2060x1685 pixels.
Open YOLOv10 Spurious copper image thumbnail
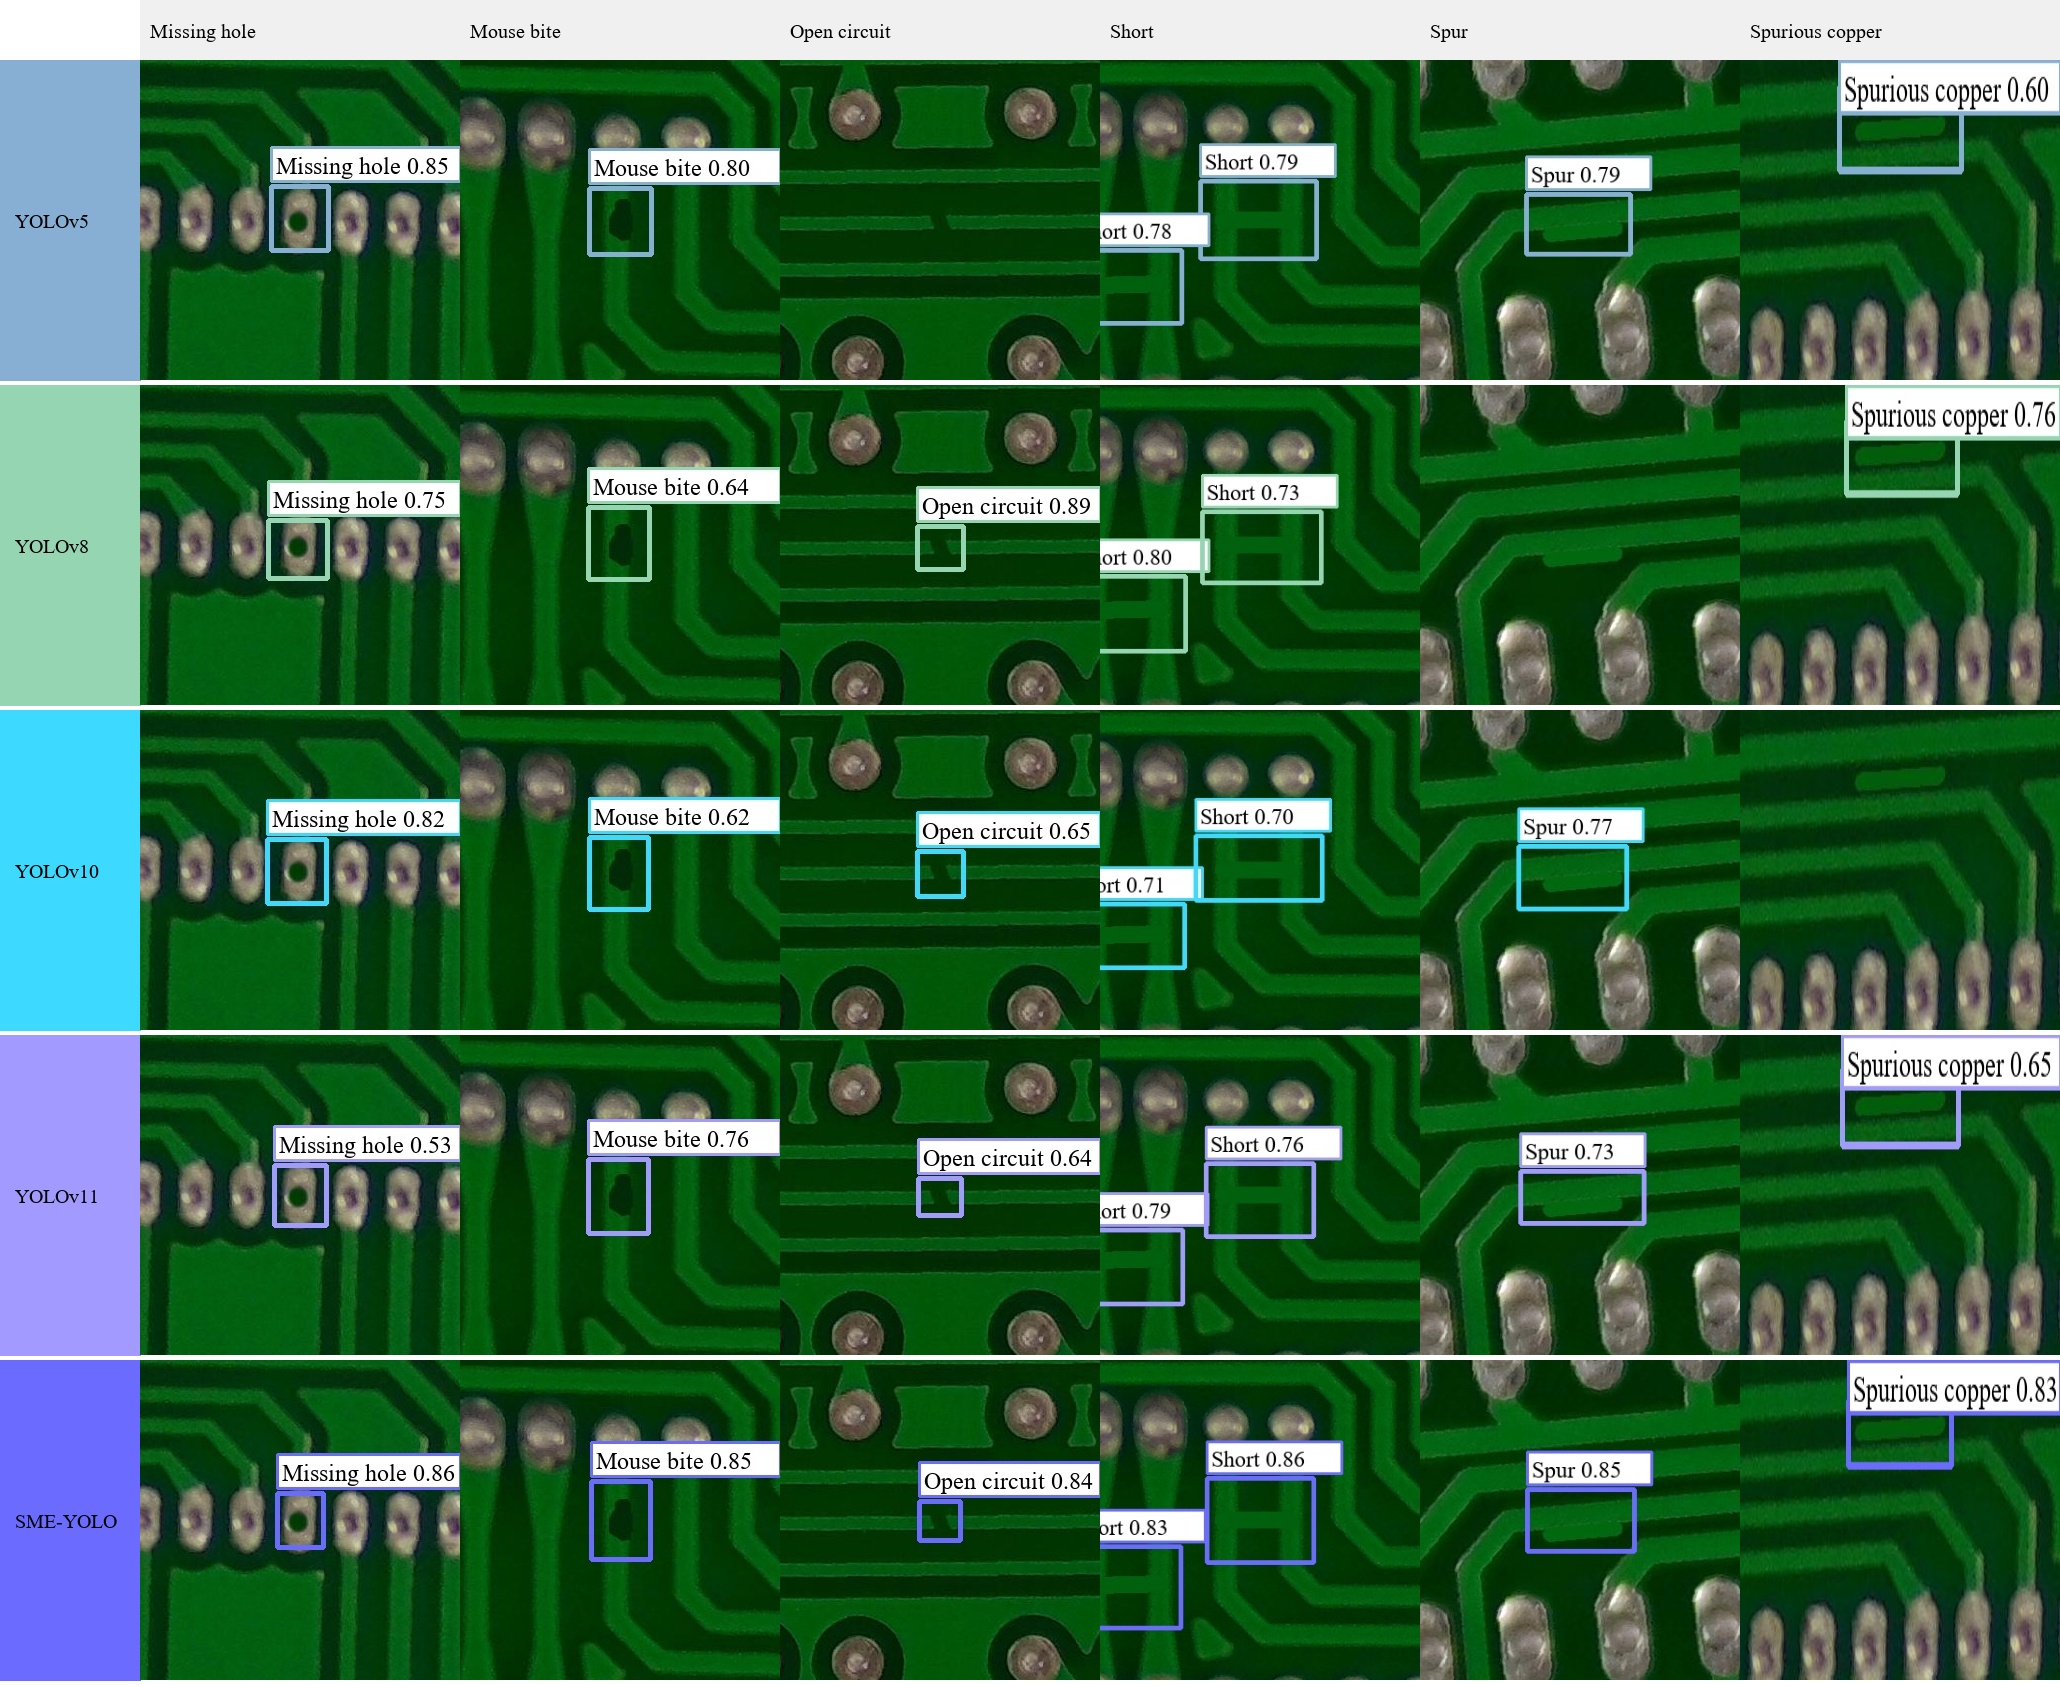pos(1899,871)
